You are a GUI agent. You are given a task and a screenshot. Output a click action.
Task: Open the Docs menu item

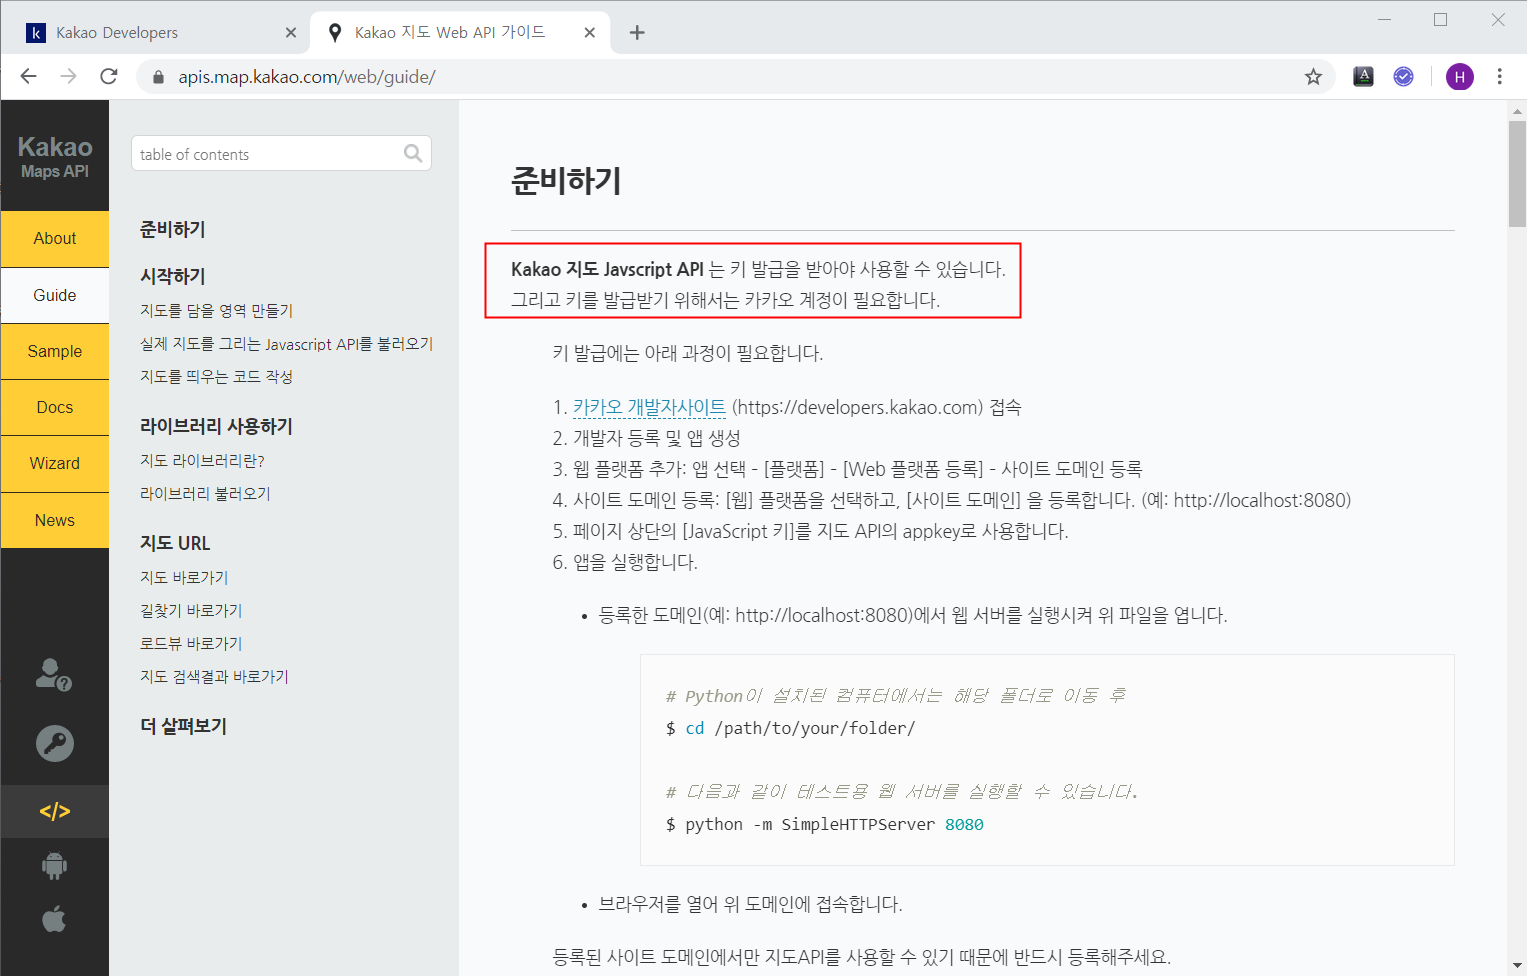coord(55,407)
